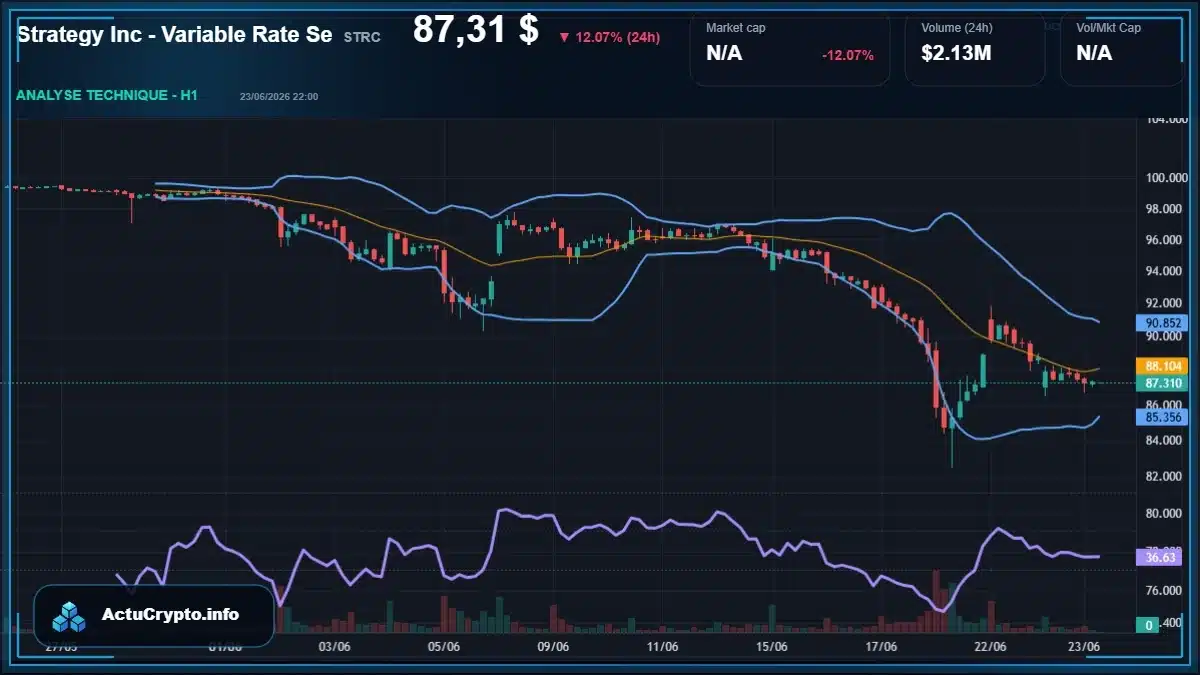
Task: Click the 94.000 price axis label
Action: click(1163, 271)
